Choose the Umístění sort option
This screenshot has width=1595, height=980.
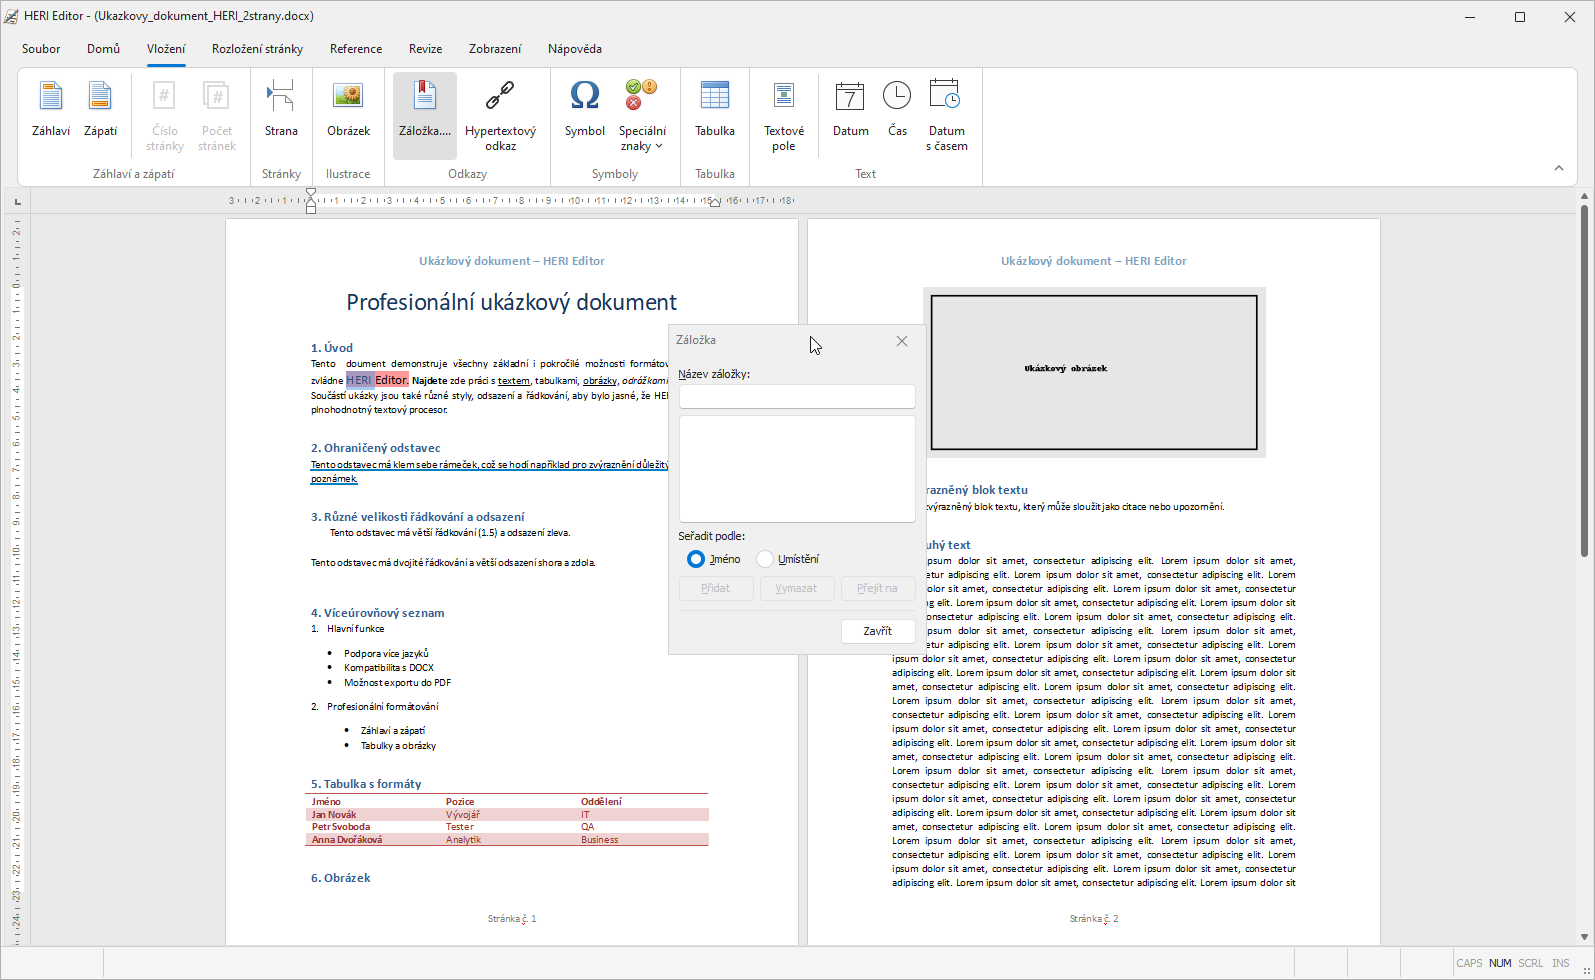coord(766,559)
